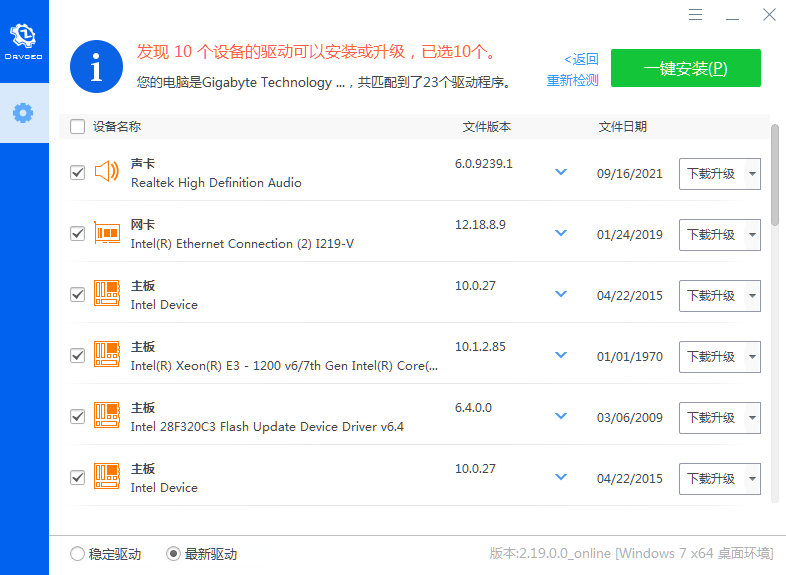This screenshot has width=786, height=575.
Task: Open 下载升级 dropdown arrow for 28F320C3 Flash row
Action: pos(752,418)
